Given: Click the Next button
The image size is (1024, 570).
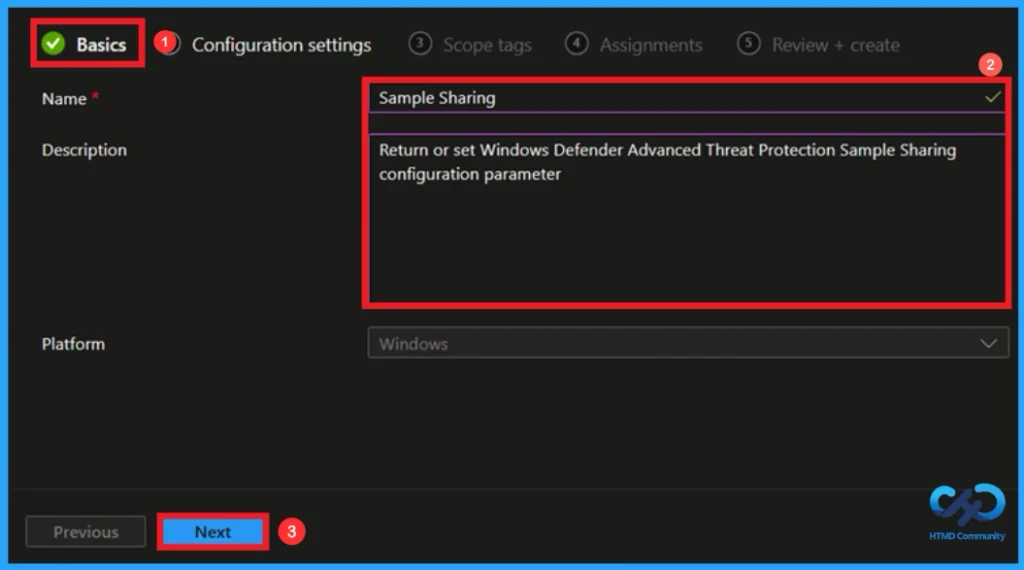Looking at the screenshot, I should coord(213,531).
